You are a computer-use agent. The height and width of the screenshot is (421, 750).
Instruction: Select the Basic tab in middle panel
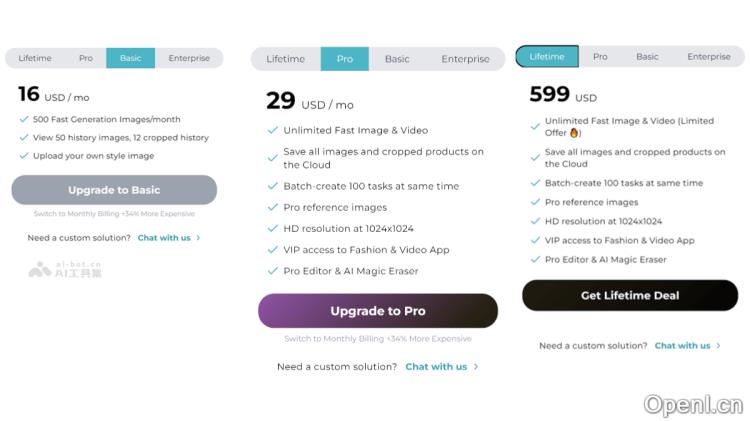coord(397,59)
